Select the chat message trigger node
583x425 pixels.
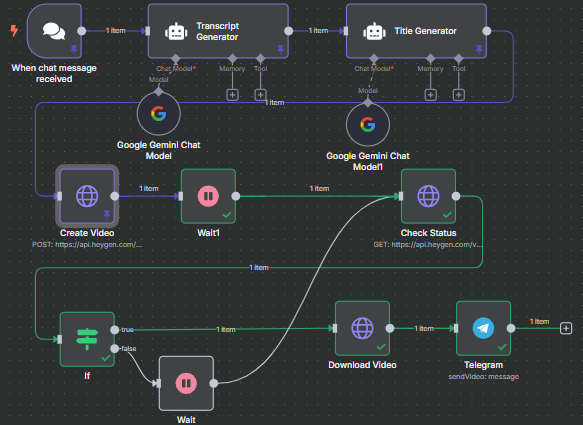point(54,31)
